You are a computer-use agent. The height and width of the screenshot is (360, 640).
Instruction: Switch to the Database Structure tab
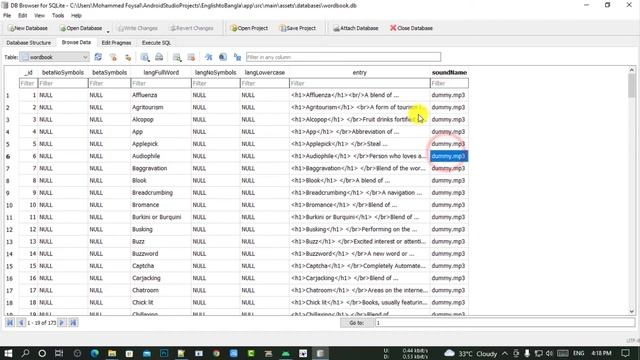[29, 42]
